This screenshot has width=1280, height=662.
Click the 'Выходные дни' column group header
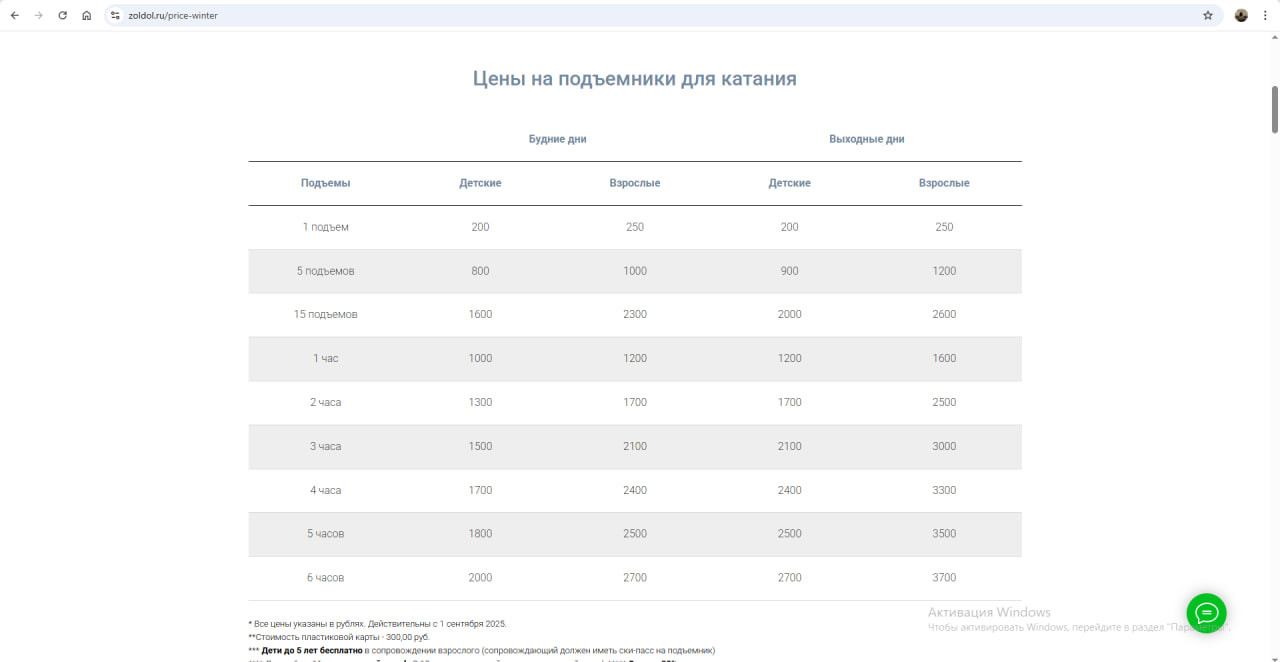866,139
